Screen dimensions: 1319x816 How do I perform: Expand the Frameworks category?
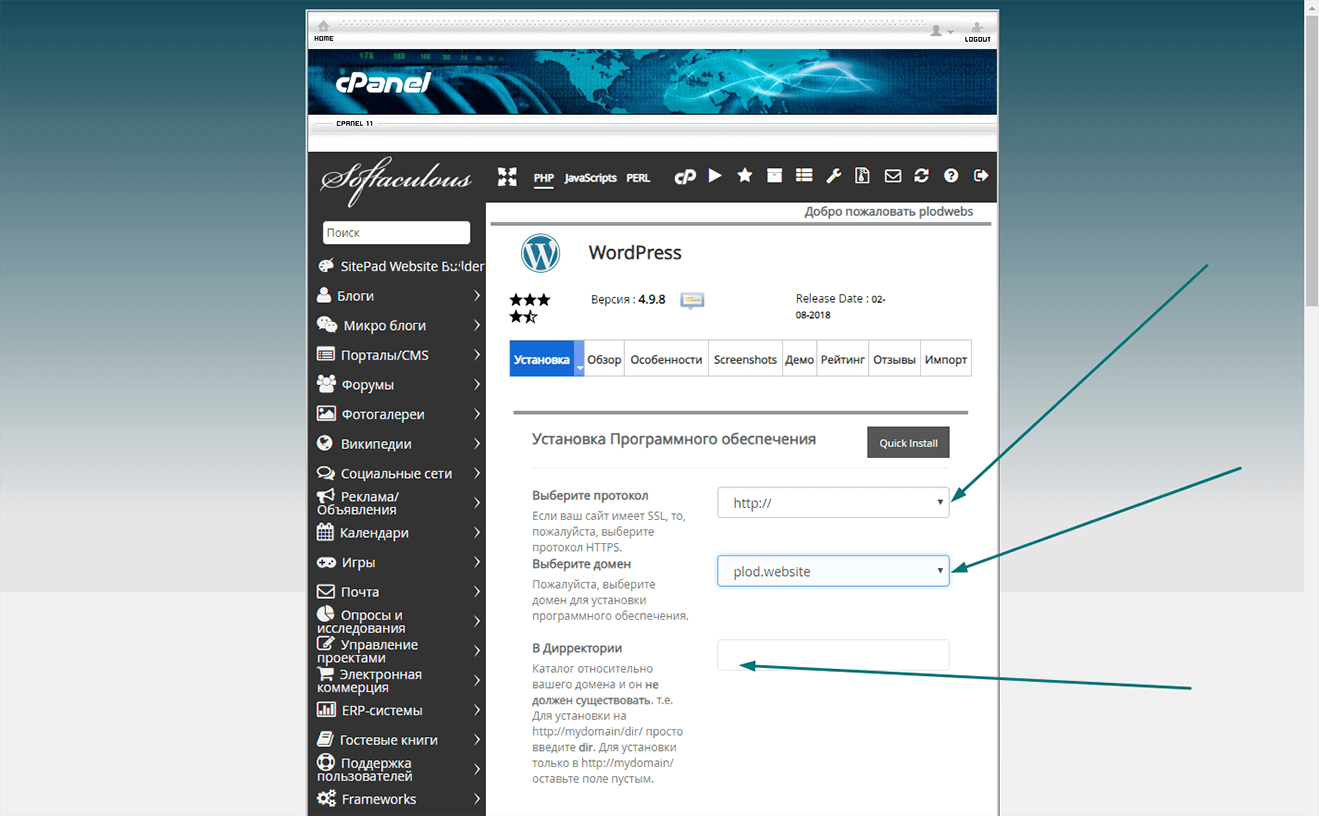(399, 799)
